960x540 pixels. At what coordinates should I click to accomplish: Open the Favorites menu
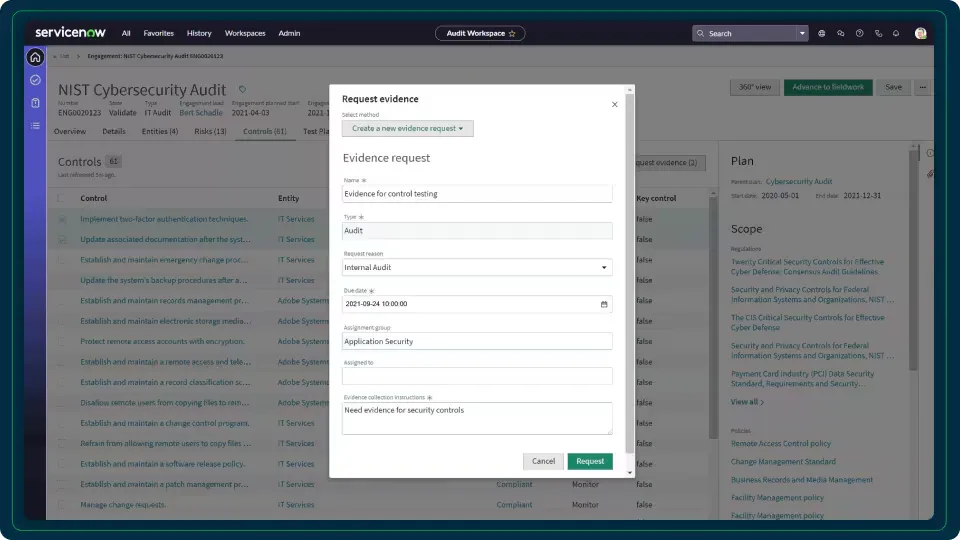click(159, 33)
